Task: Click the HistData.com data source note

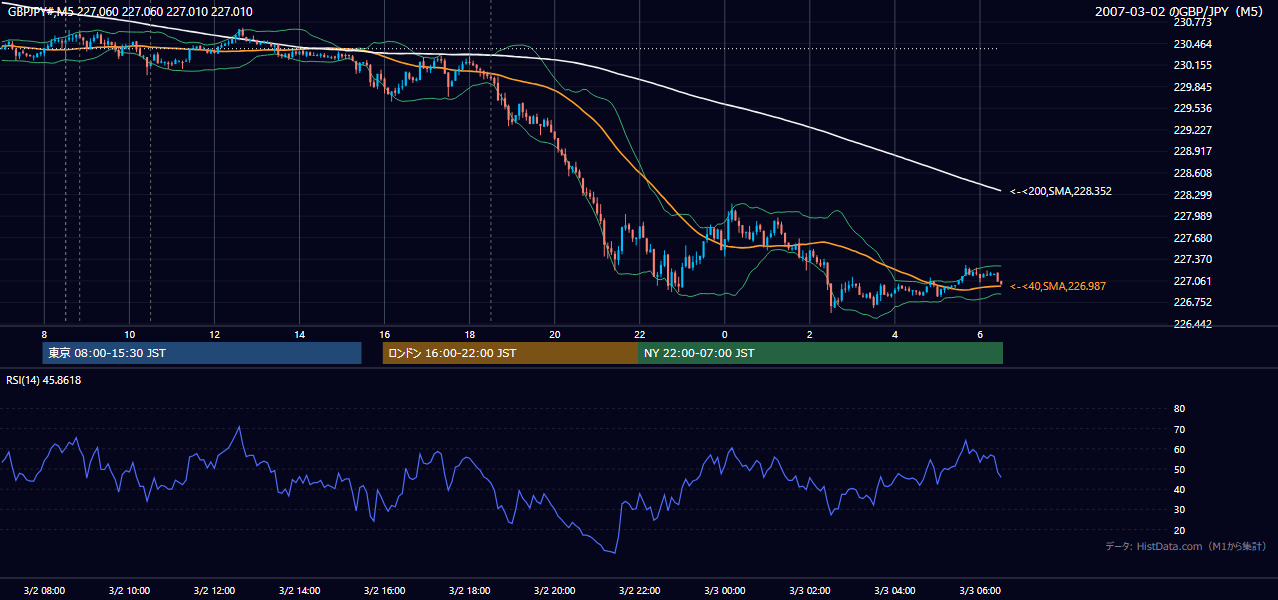Action: 1186,546
